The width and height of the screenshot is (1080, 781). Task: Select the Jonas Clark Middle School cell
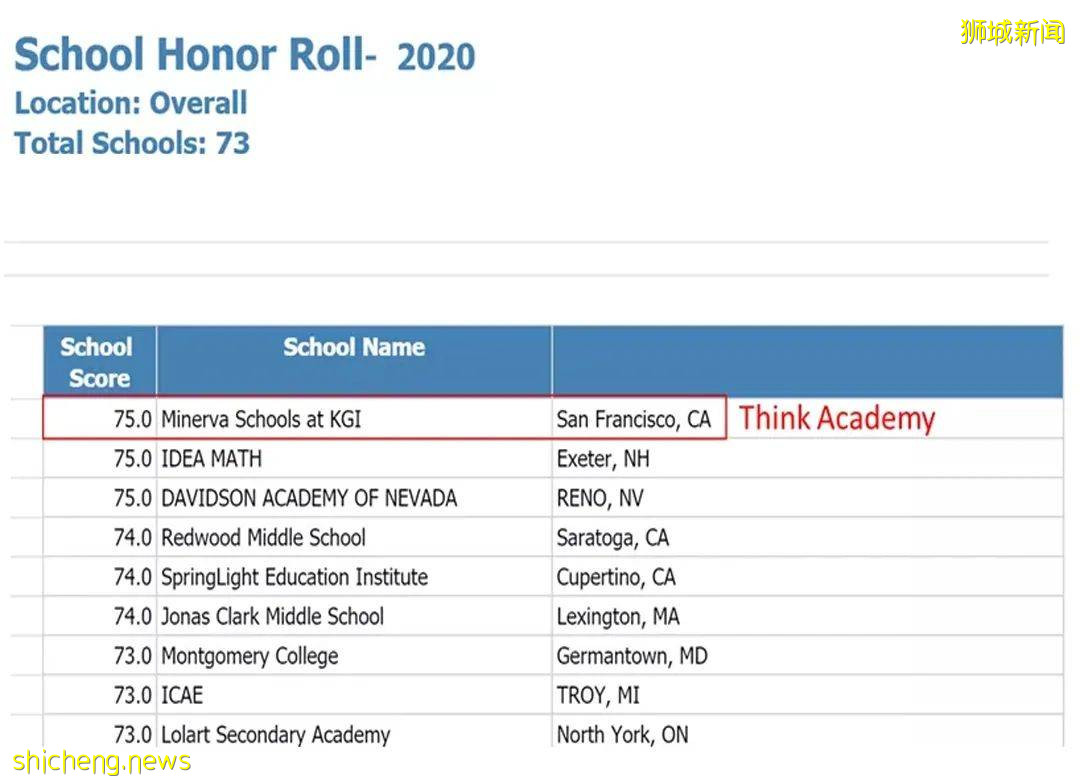pos(272,616)
